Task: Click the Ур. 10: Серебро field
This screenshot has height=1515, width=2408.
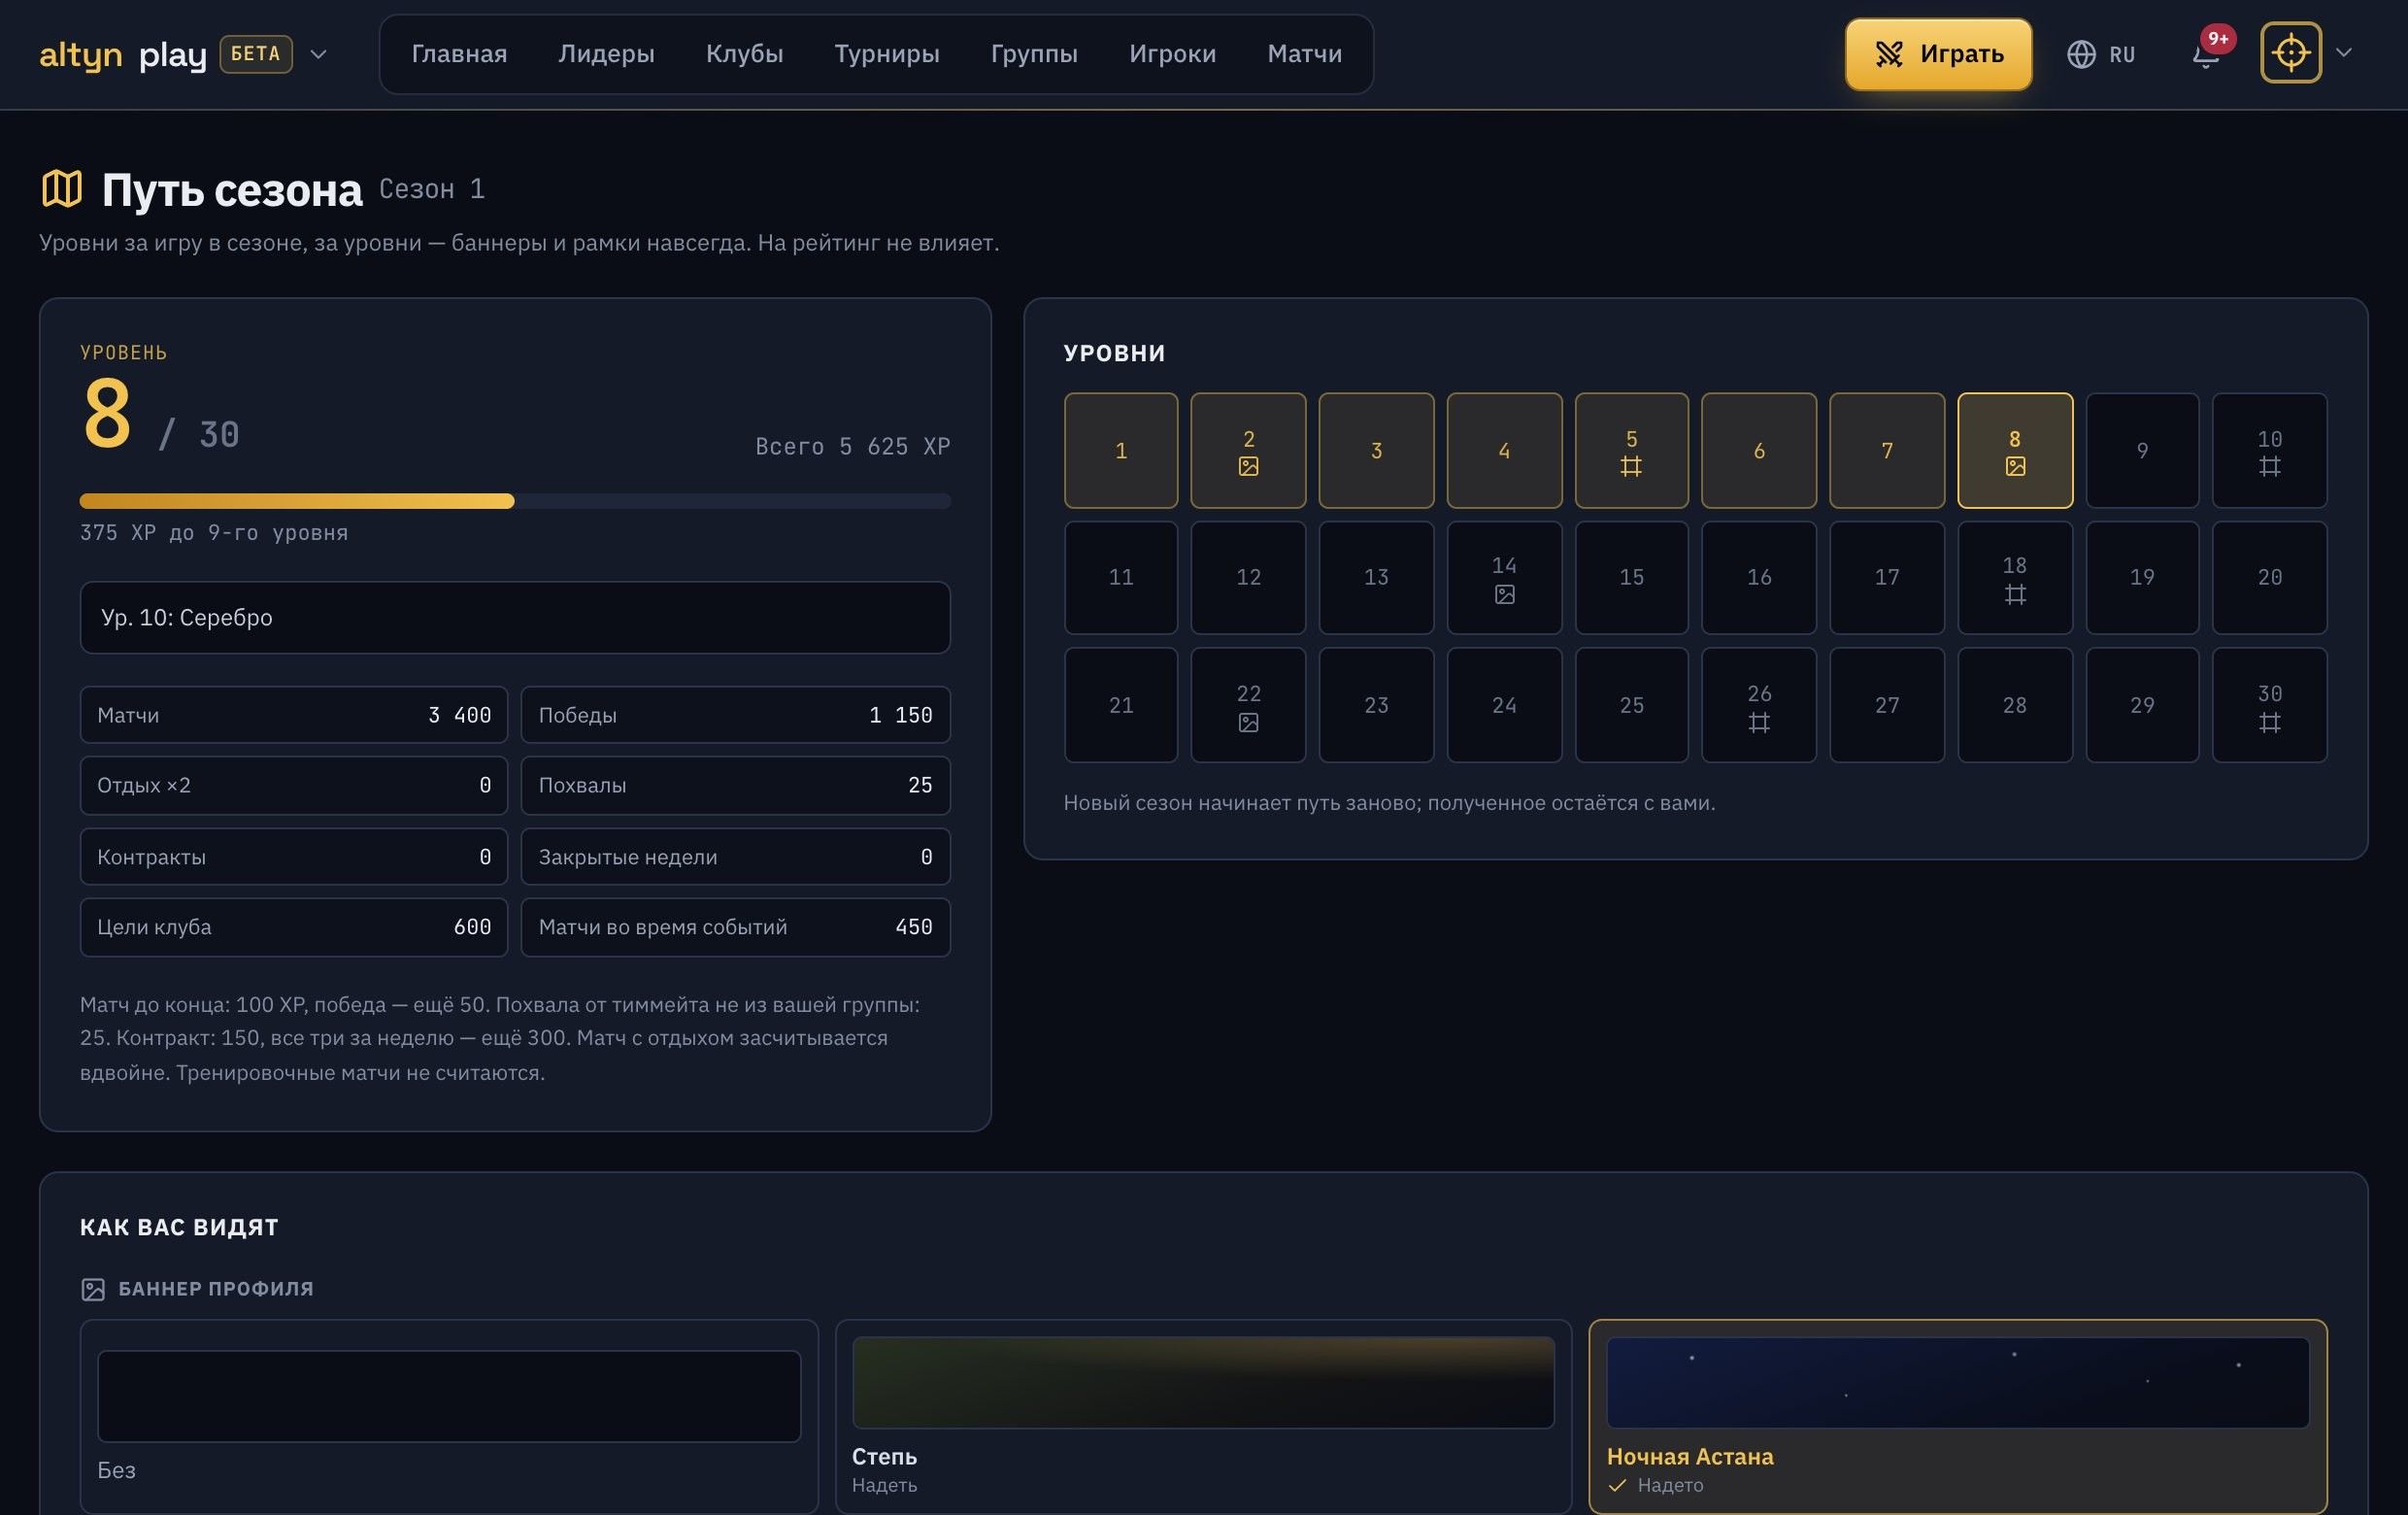Action: 515,617
